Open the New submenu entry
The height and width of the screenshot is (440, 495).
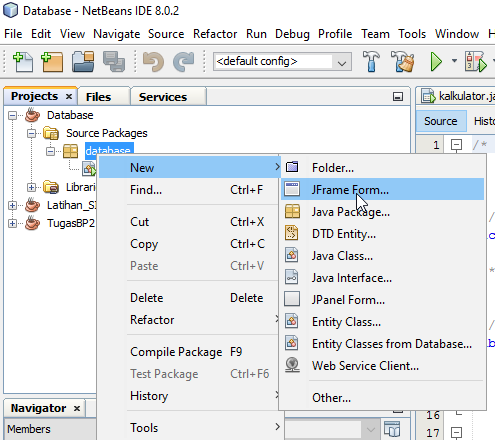189,167
